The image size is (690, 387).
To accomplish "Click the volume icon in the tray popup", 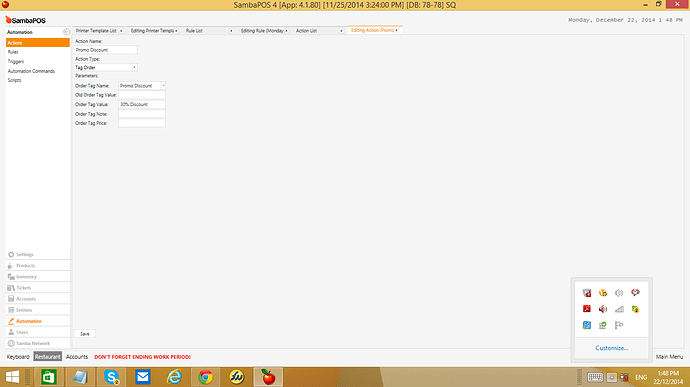I will click(619, 293).
